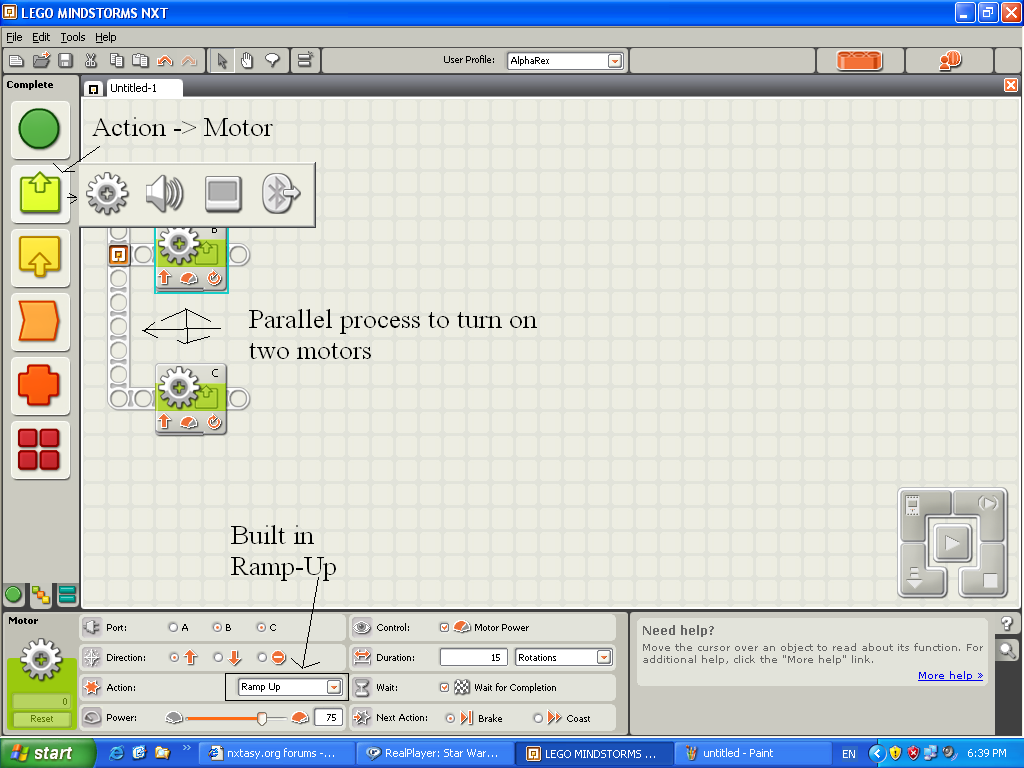Select port C radio button
The image size is (1024, 768).
click(x=261, y=627)
